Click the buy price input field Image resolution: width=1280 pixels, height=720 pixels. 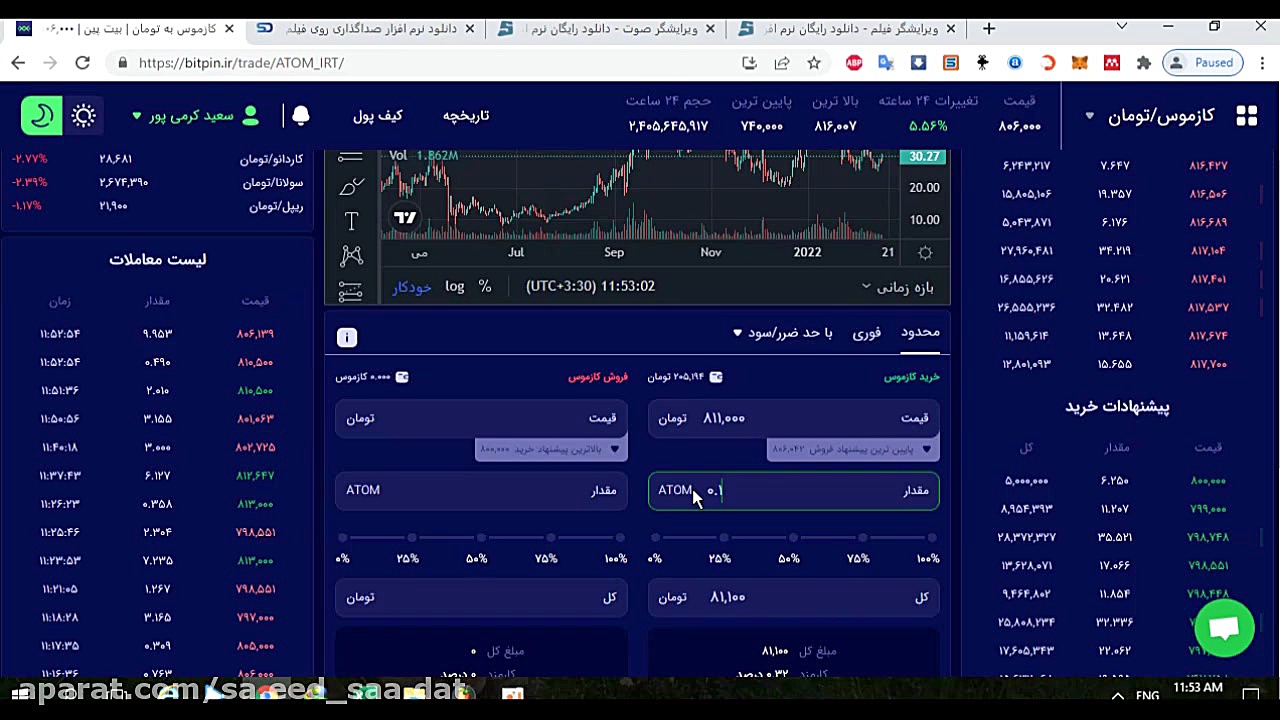click(x=794, y=418)
